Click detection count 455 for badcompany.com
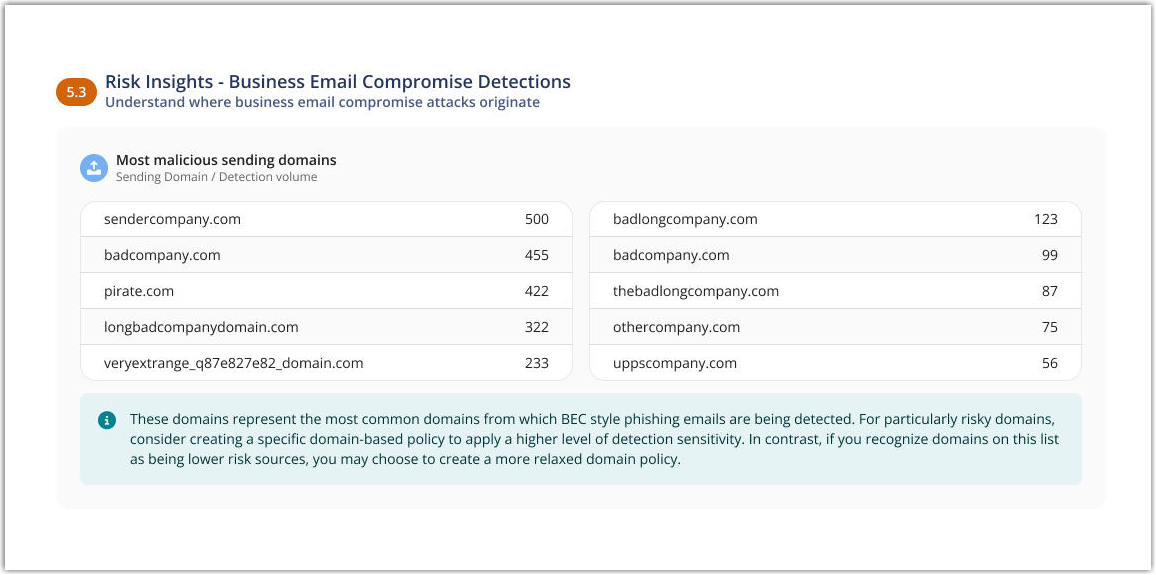The width and height of the screenshot is (1156, 575). tap(536, 255)
